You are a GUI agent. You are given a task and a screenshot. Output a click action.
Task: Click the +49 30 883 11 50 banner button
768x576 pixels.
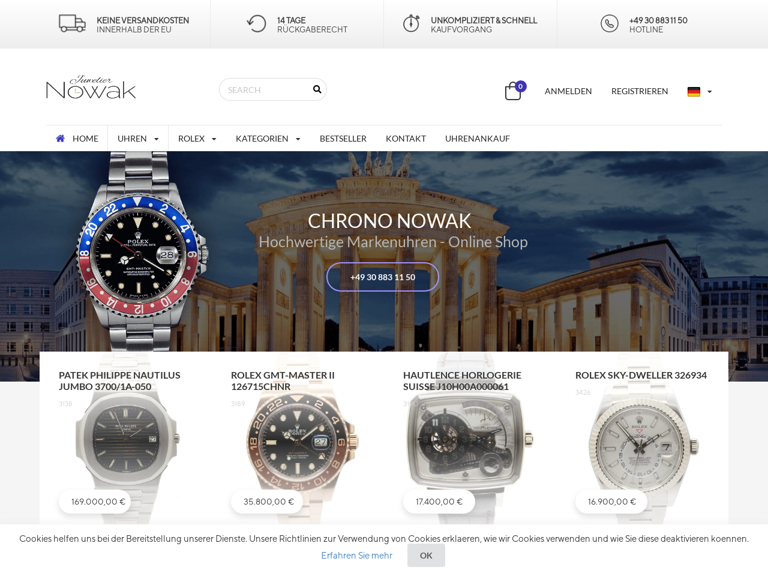[x=383, y=277]
